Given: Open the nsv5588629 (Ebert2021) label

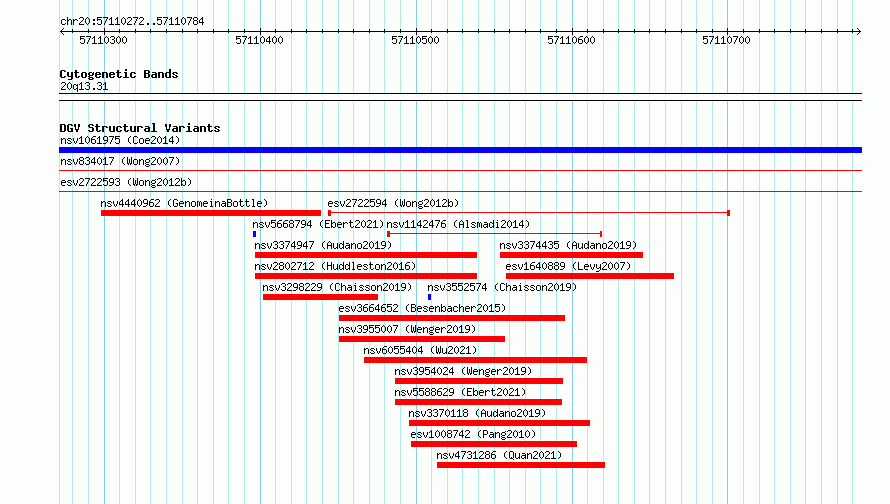Looking at the screenshot, I should point(460,392).
